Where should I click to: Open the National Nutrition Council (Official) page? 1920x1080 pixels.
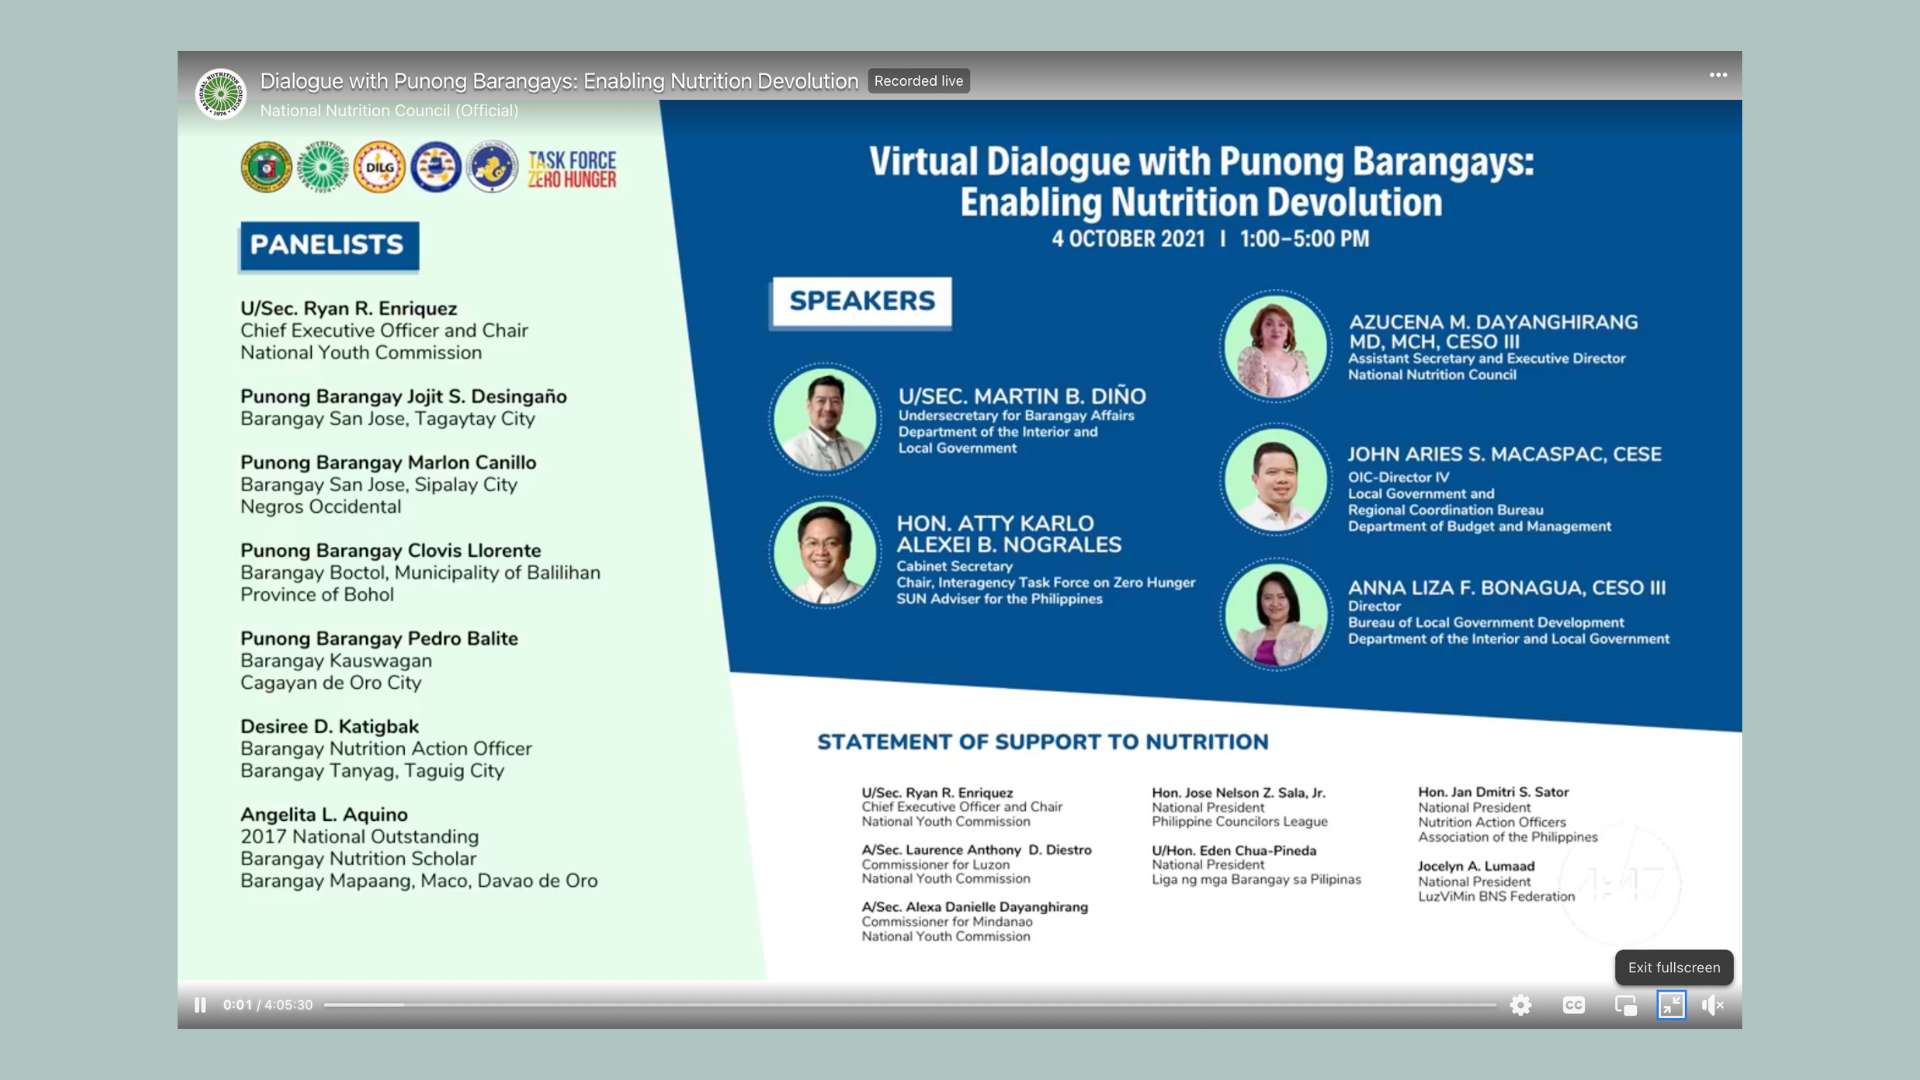click(389, 111)
